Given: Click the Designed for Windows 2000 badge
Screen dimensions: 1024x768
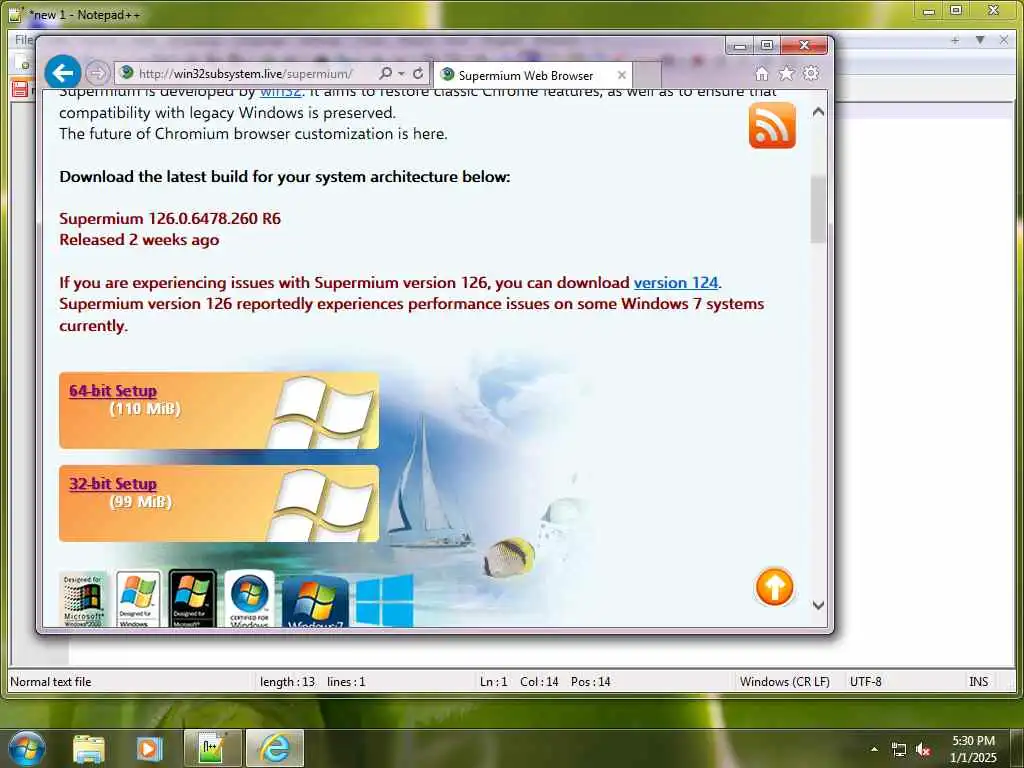Looking at the screenshot, I should click(83, 600).
